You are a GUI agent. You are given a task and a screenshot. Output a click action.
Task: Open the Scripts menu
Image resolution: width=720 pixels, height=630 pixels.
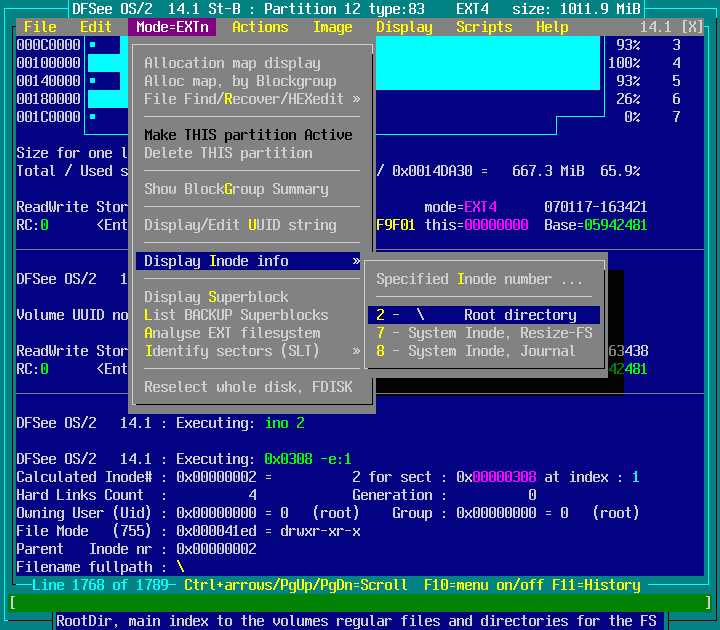click(484, 27)
